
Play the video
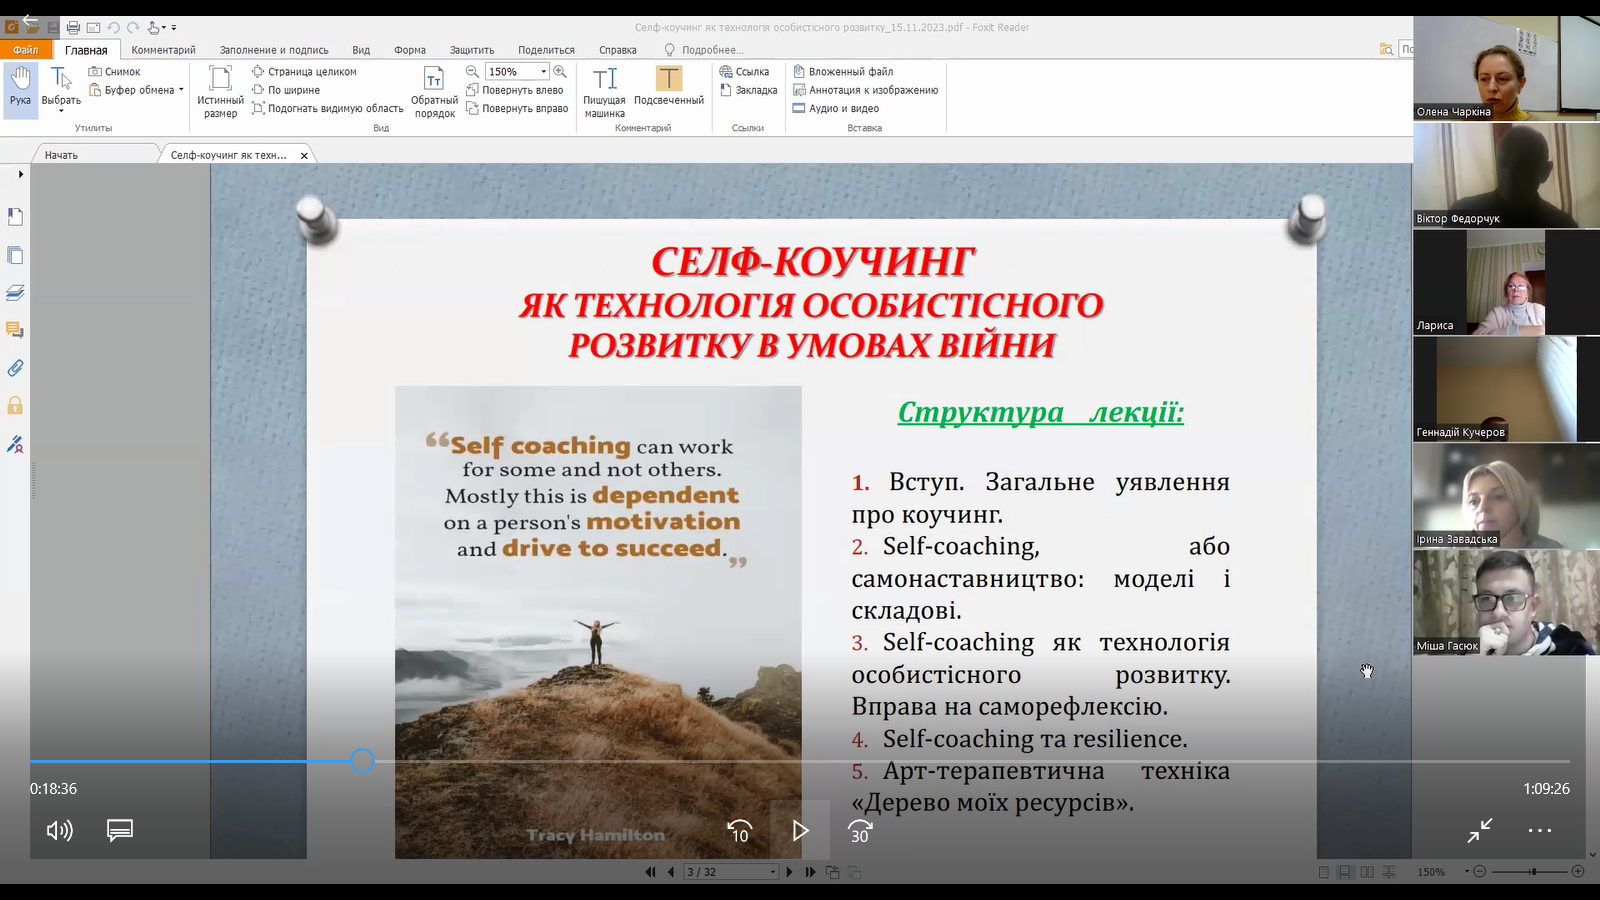click(800, 830)
